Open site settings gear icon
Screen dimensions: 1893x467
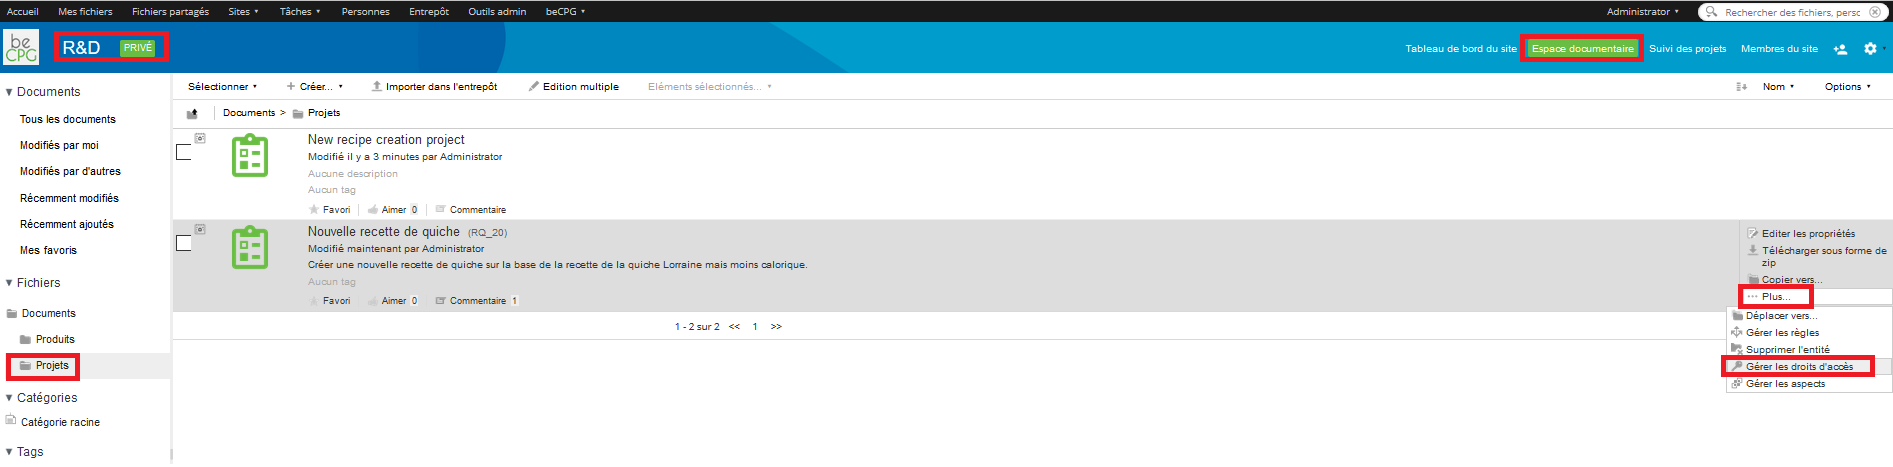[x=1870, y=48]
